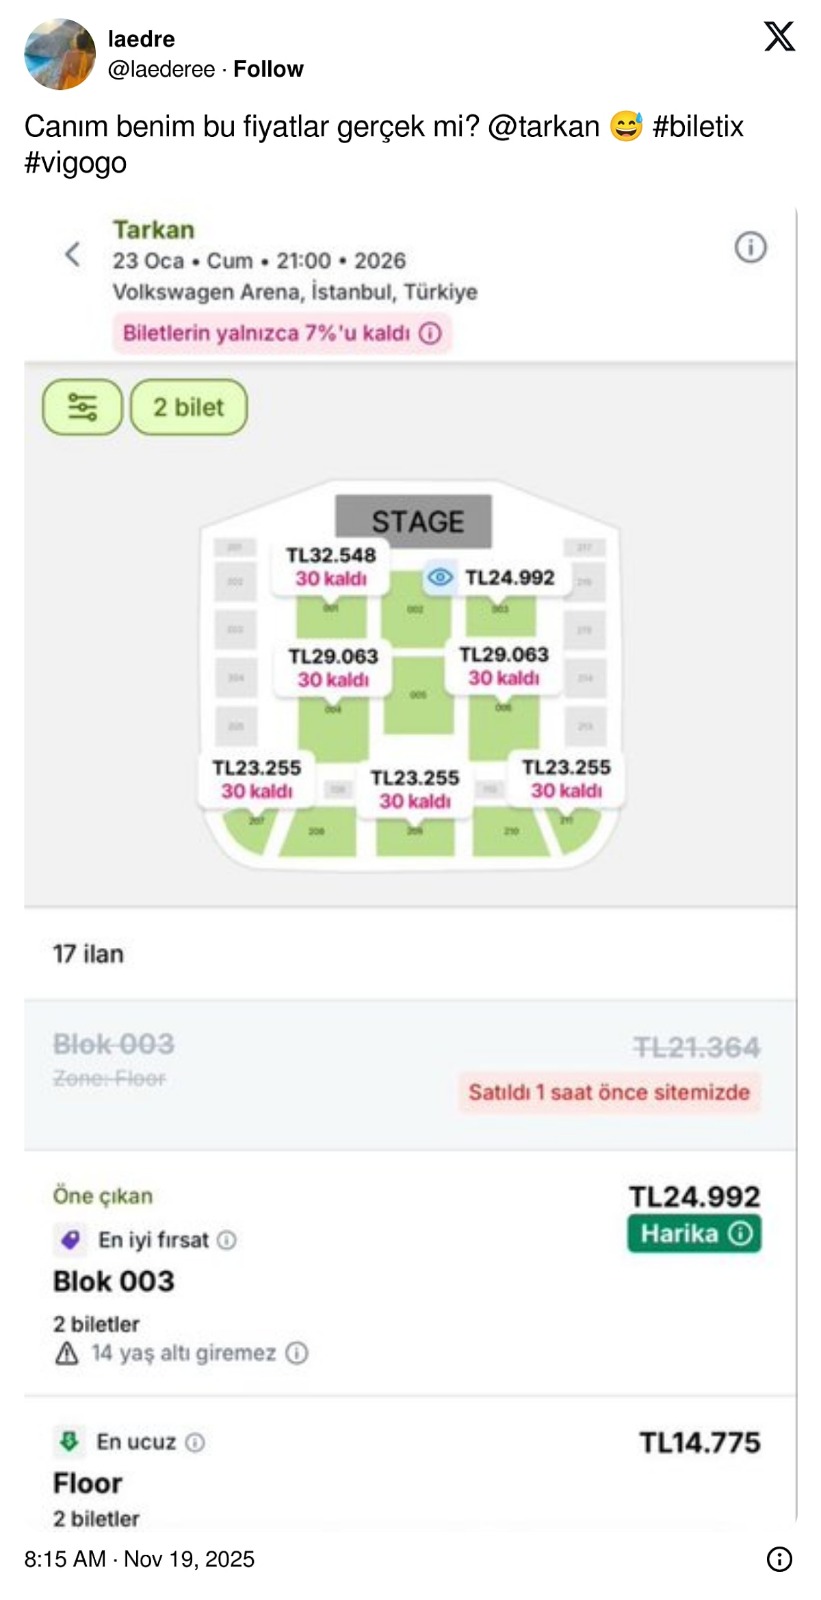Click the info icon next to En iyi fırsat

pos(227,1240)
